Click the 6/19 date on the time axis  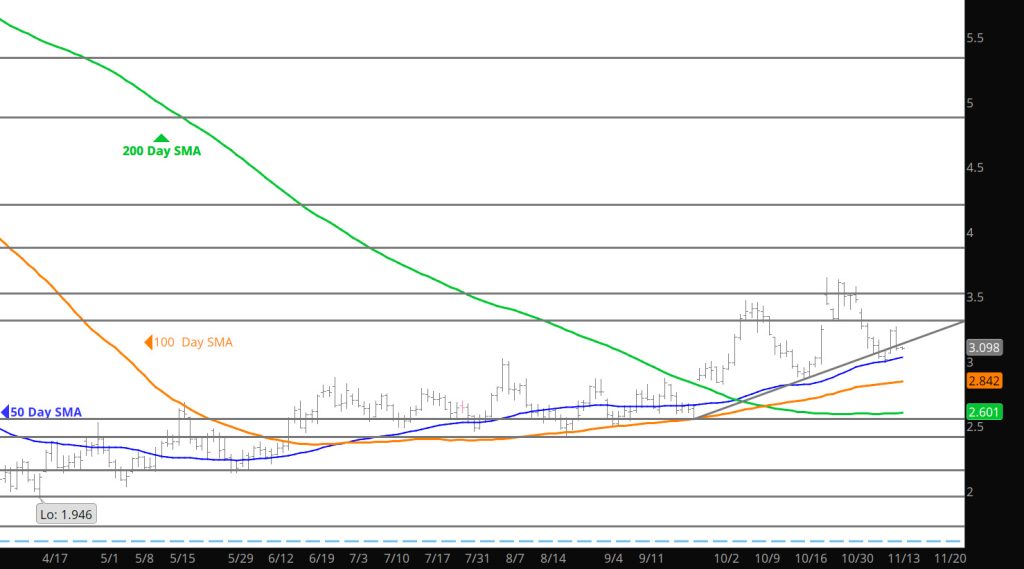click(321, 558)
